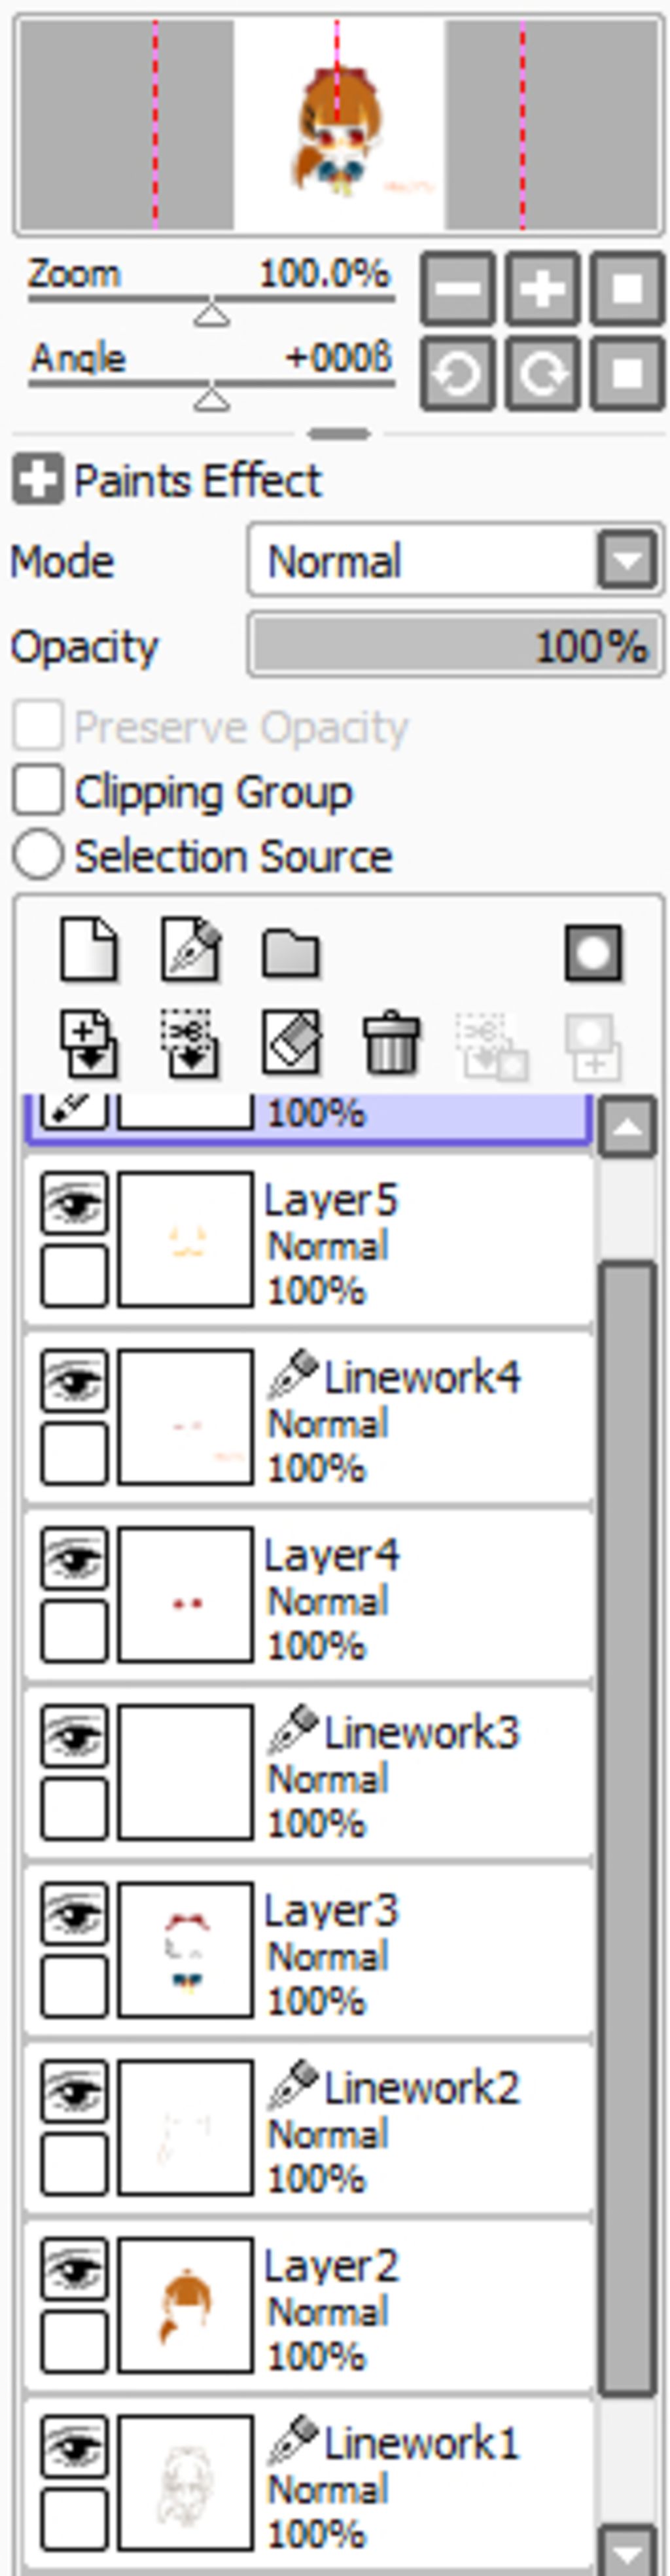
Task: Select the Linework4 layer
Action: [309, 1417]
